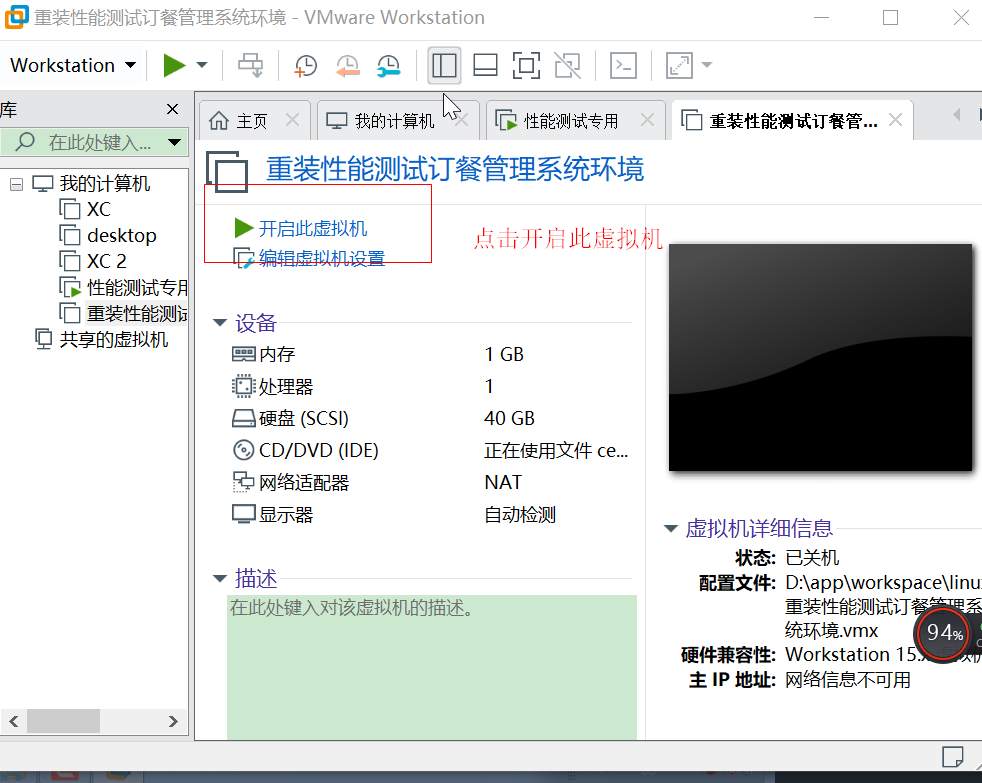Collapse the 虚拟机详细信息 section
The image size is (982, 783).
(x=671, y=529)
